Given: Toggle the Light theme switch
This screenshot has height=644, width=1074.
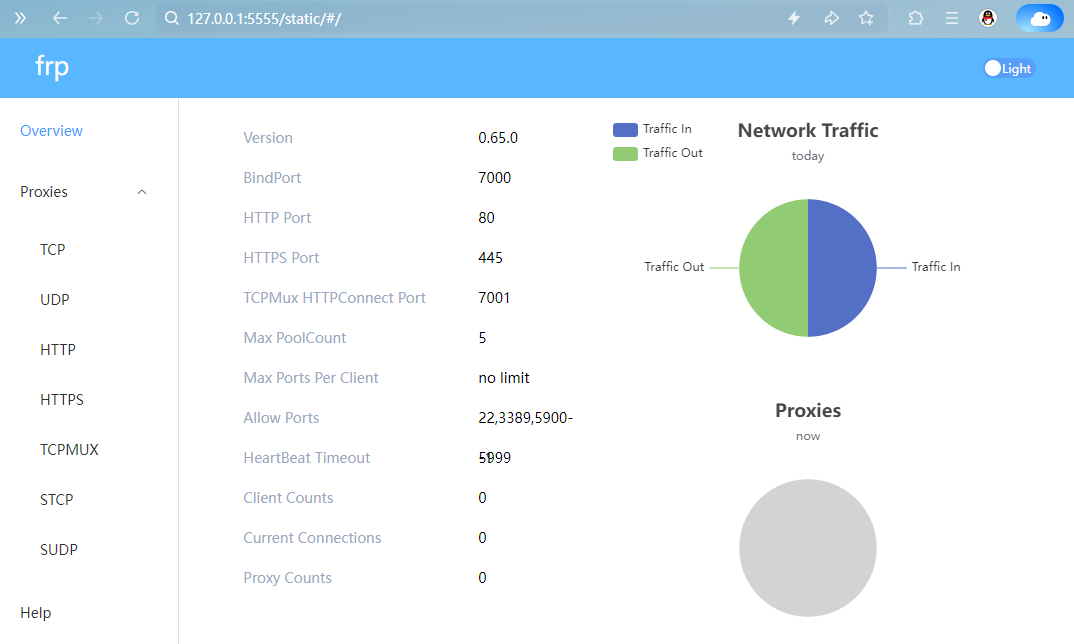Looking at the screenshot, I should tap(1008, 68).
